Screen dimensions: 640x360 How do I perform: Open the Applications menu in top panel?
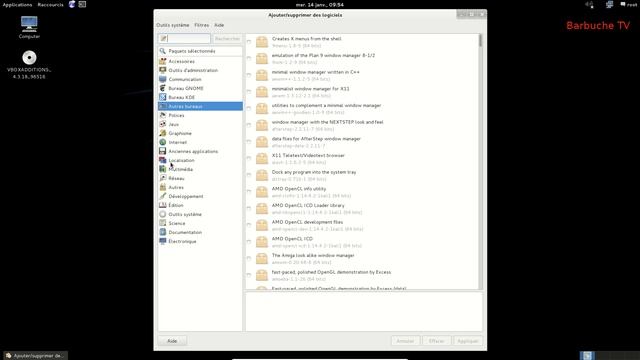(17, 4)
